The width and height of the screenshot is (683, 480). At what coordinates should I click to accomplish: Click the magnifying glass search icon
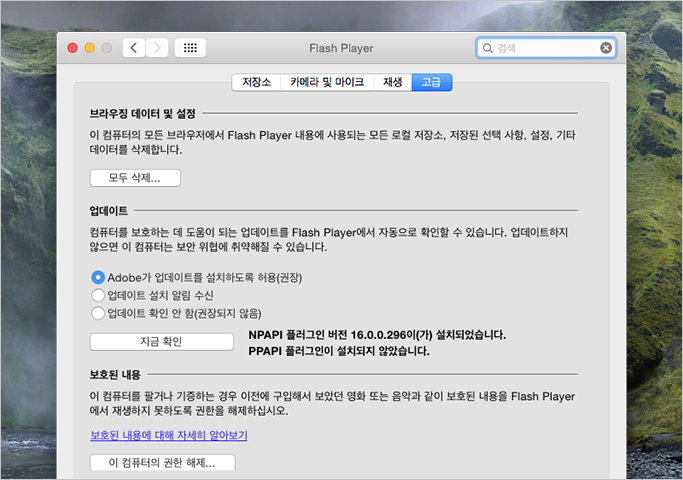[x=488, y=48]
